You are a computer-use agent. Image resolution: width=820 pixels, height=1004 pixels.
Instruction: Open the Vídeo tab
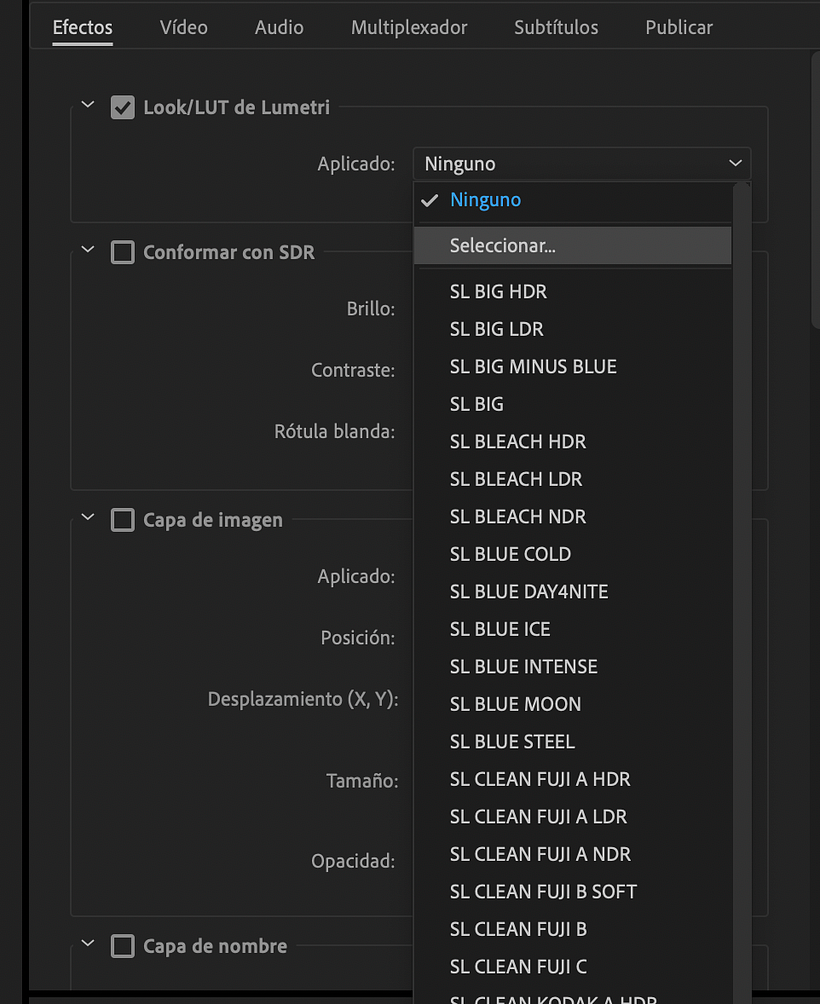point(183,28)
